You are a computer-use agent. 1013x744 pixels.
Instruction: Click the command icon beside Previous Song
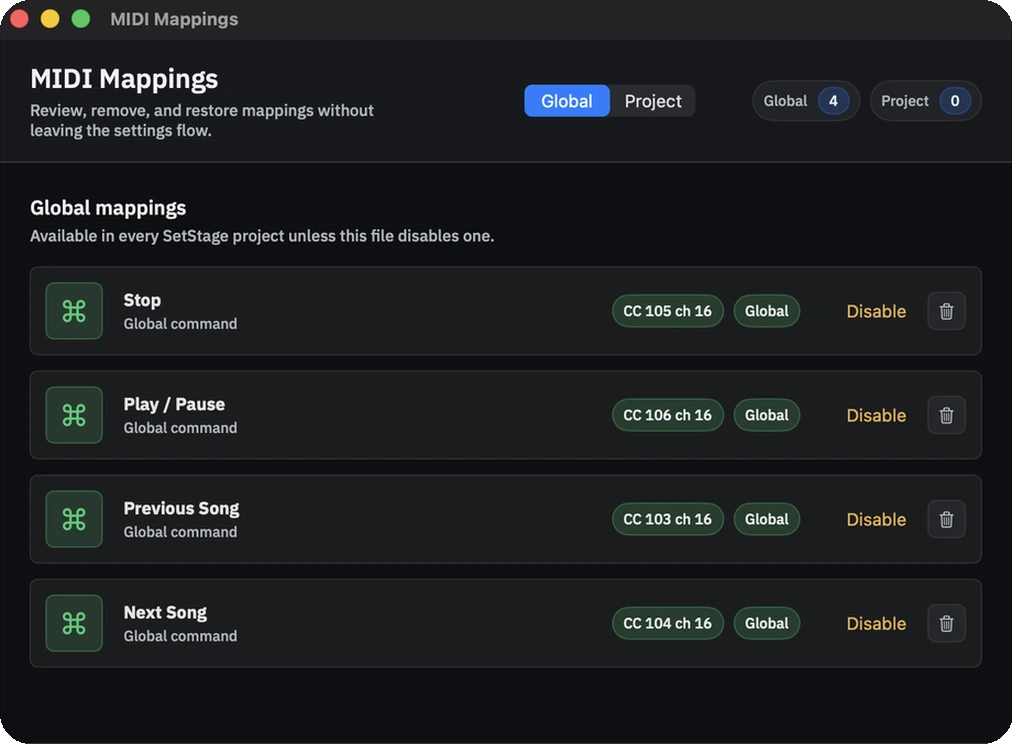pyautogui.click(x=74, y=519)
